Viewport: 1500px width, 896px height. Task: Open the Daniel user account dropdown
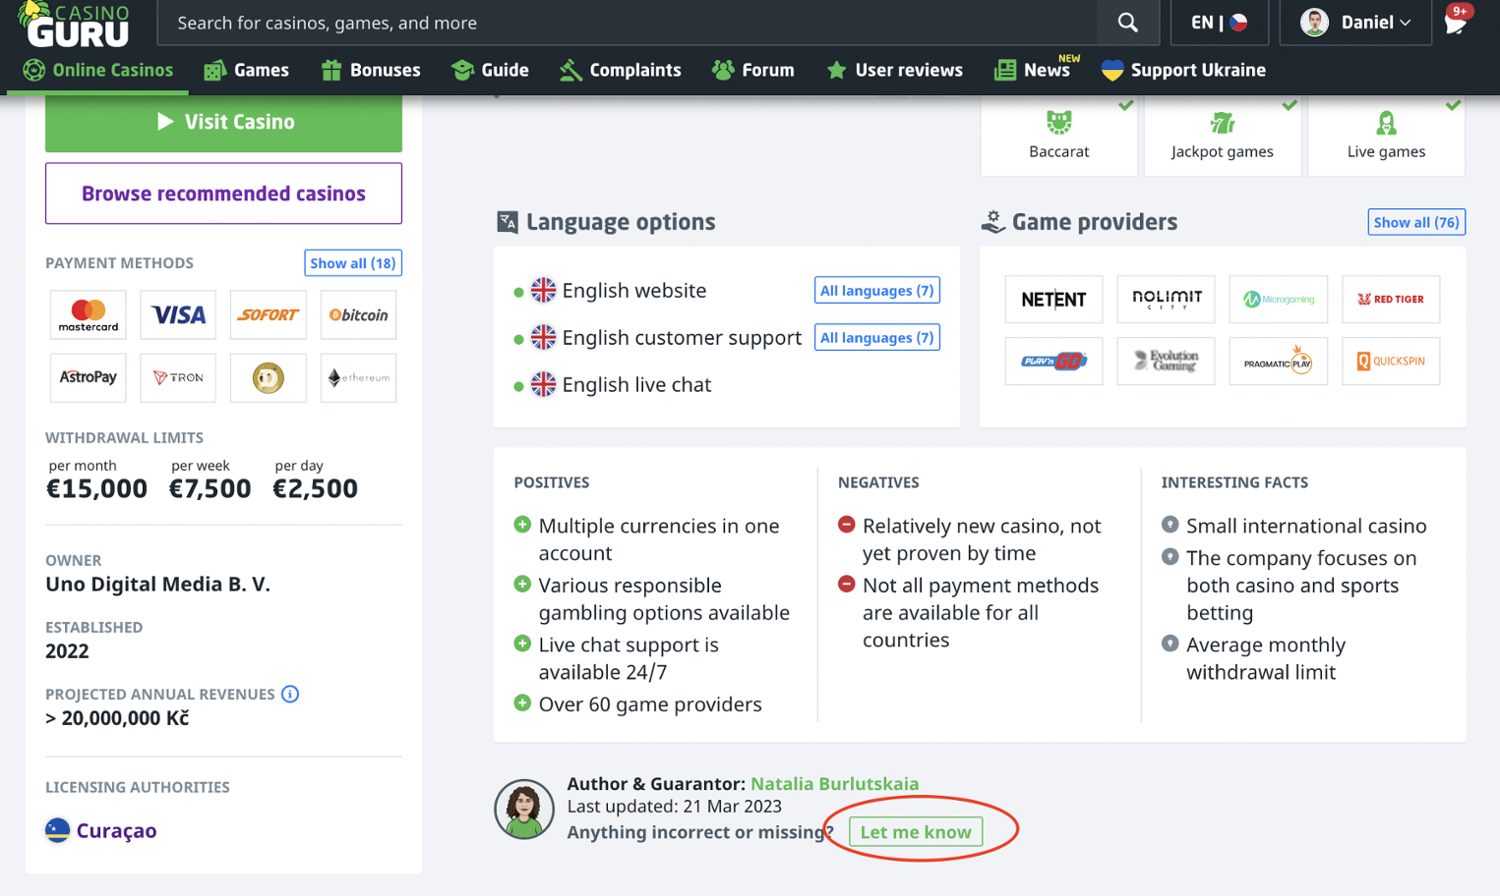[x=1355, y=23]
